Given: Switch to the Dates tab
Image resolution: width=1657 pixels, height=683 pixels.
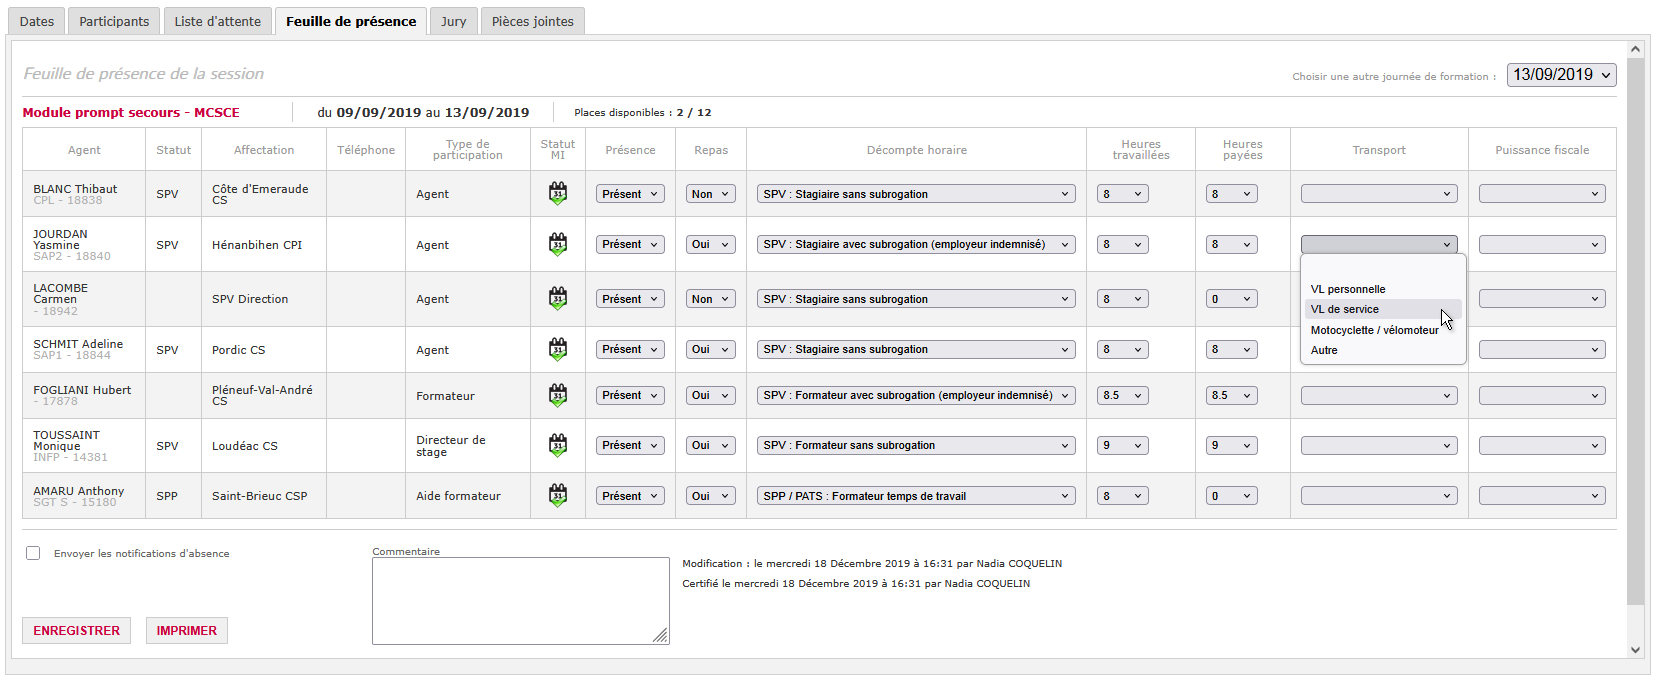Looking at the screenshot, I should coord(37,21).
